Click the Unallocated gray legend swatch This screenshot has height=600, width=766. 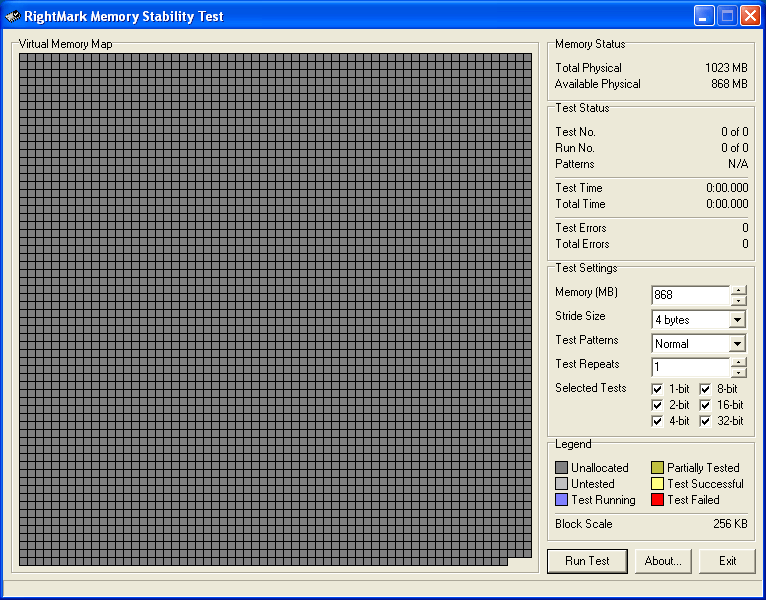[561, 468]
